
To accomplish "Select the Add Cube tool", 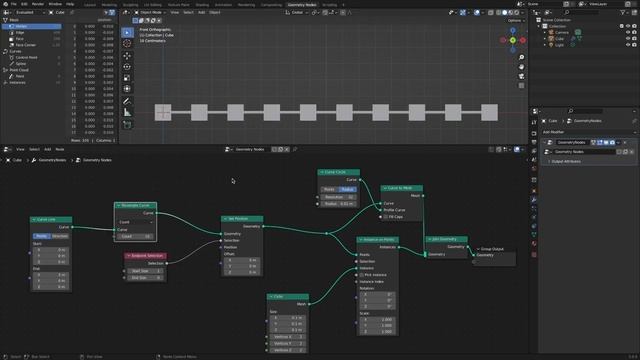I will point(127,124).
